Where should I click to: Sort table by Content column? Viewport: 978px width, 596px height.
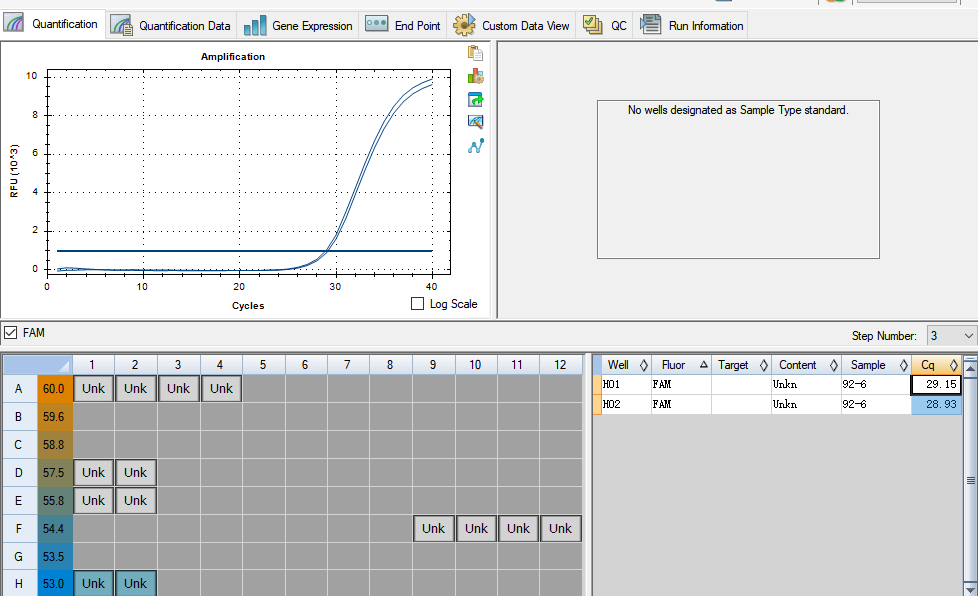click(806, 365)
